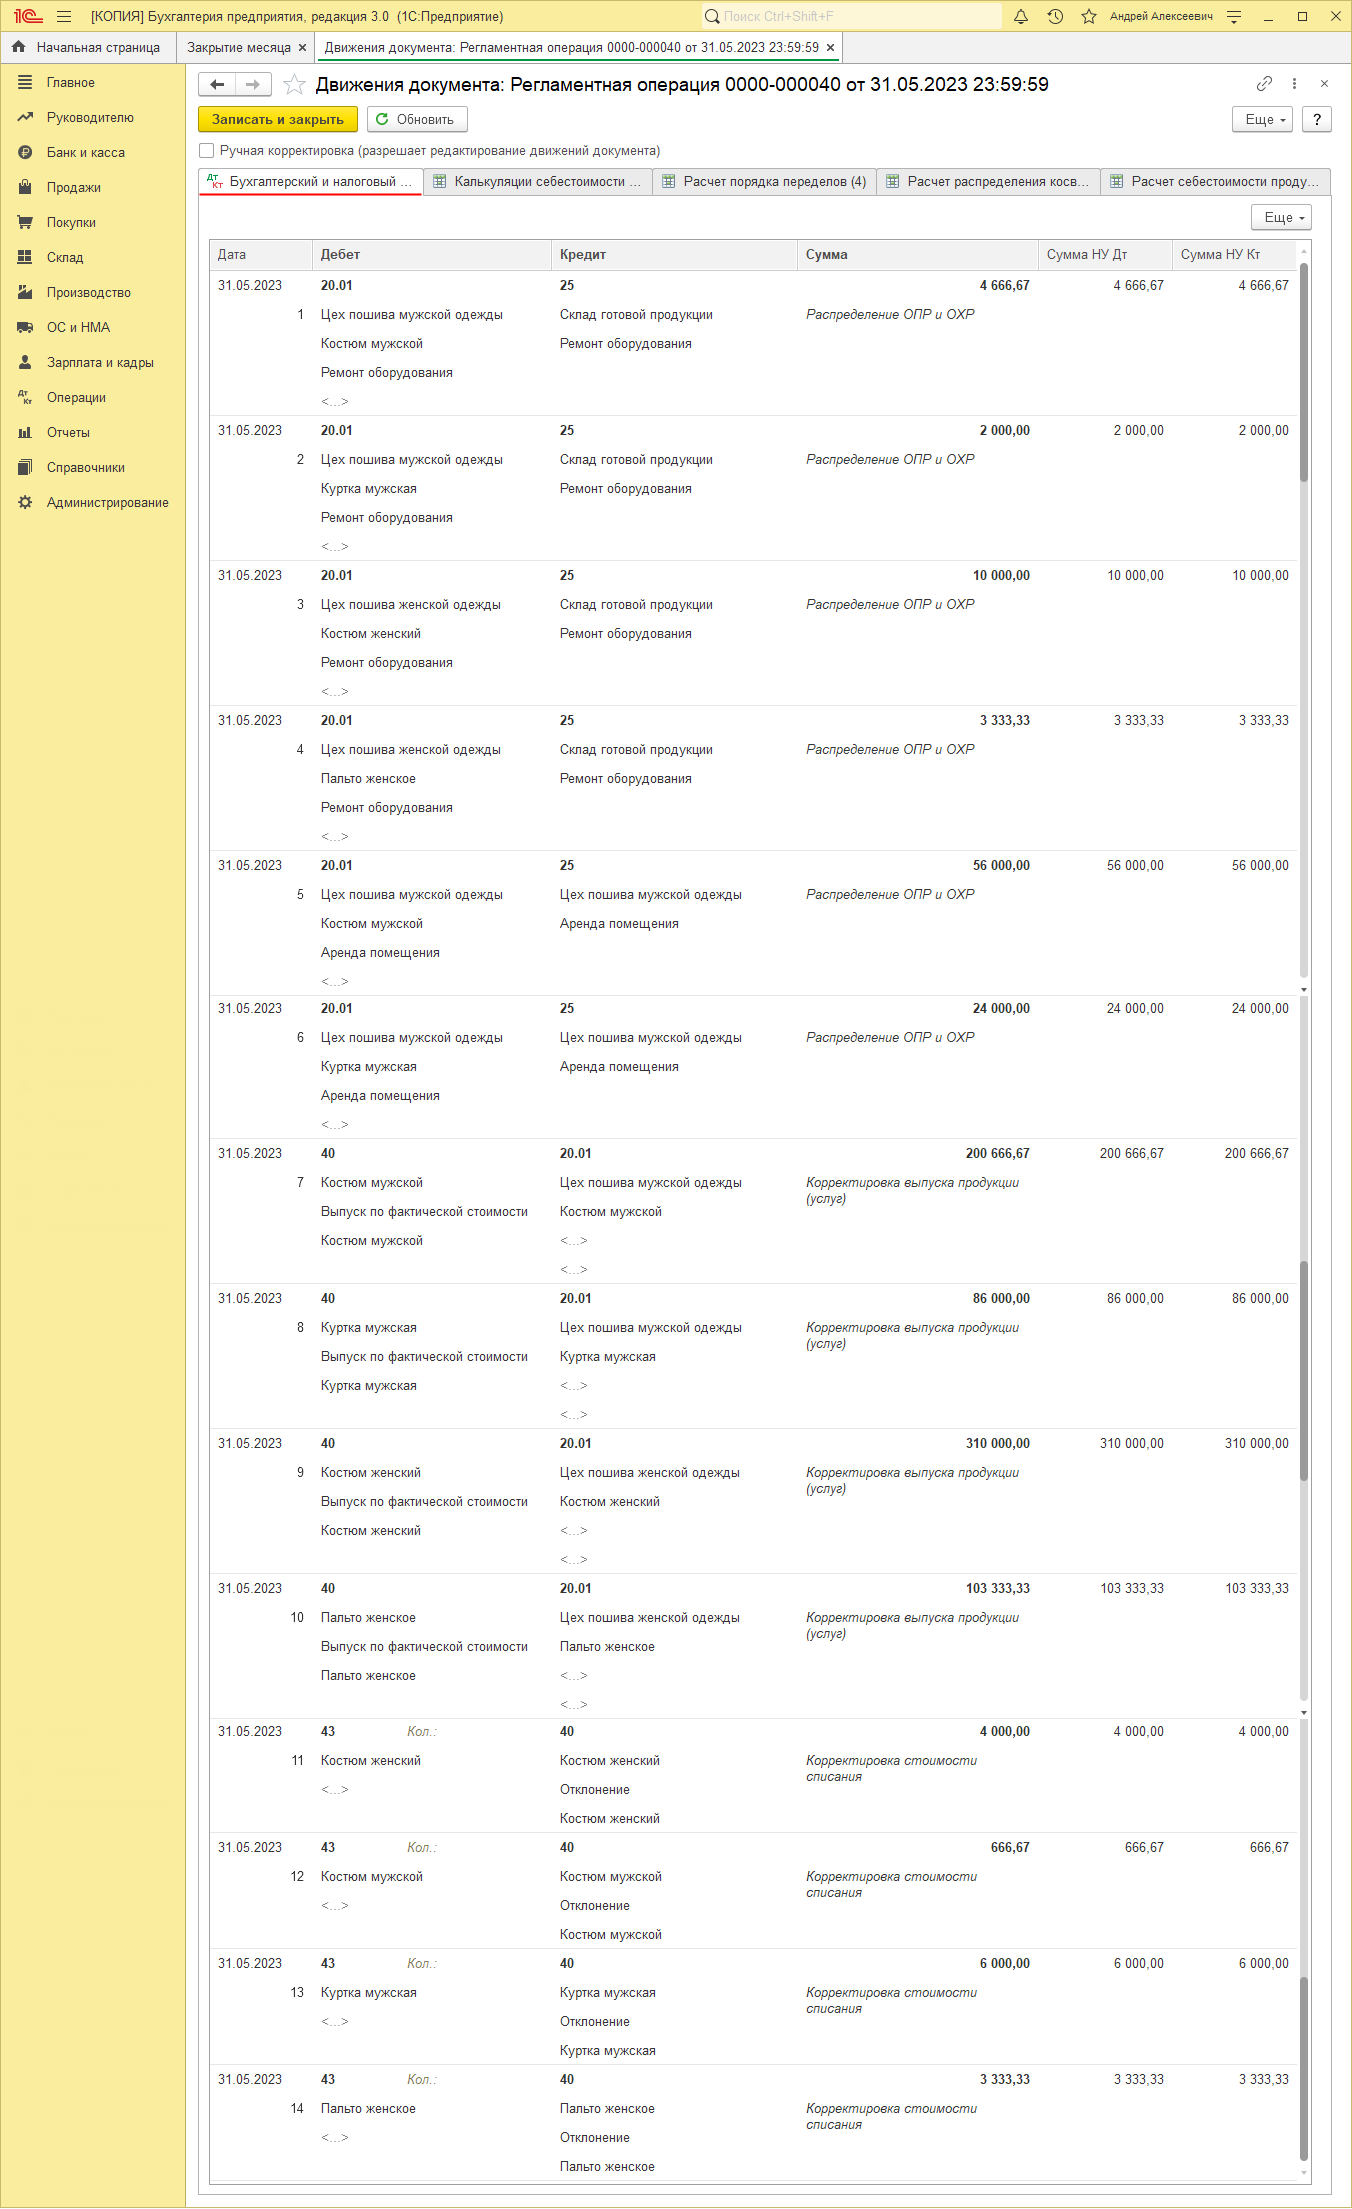The height and width of the screenshot is (2209, 1352).
Task: Click the Кредит column header
Action: coord(674,255)
